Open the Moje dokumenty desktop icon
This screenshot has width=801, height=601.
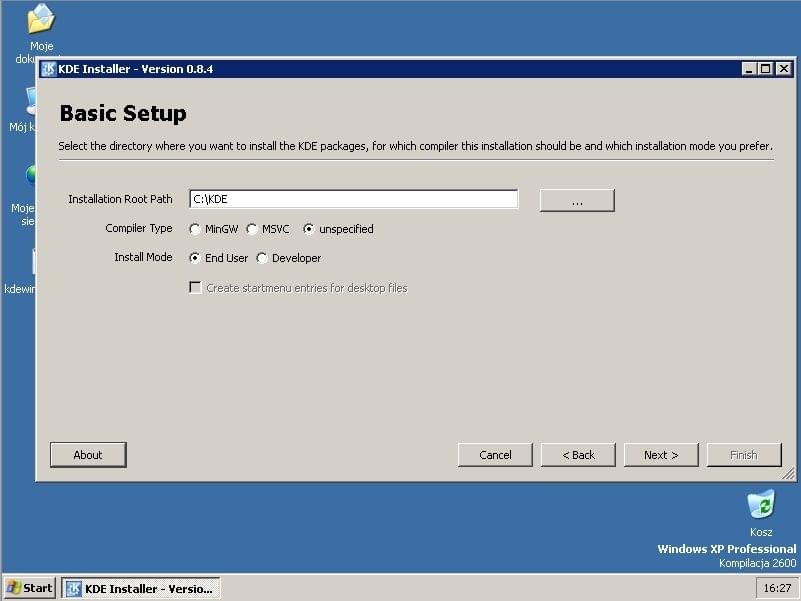click(x=41, y=18)
